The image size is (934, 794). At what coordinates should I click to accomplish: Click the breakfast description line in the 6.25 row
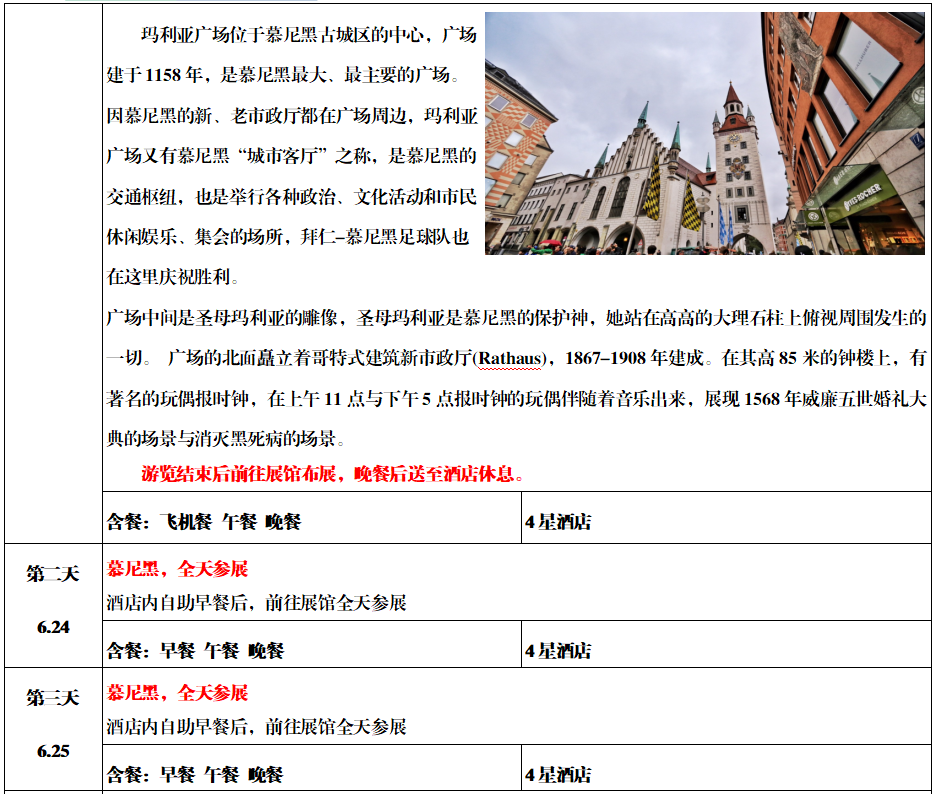(x=257, y=727)
